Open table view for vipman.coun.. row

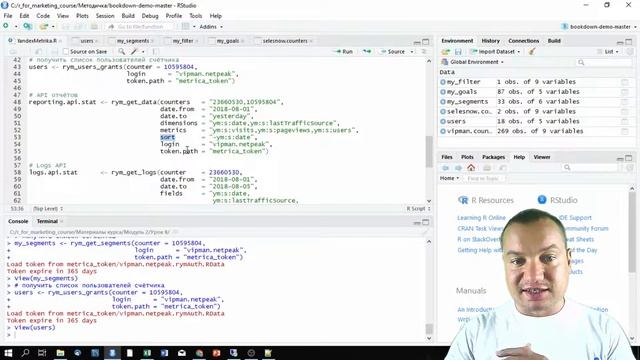(624, 131)
